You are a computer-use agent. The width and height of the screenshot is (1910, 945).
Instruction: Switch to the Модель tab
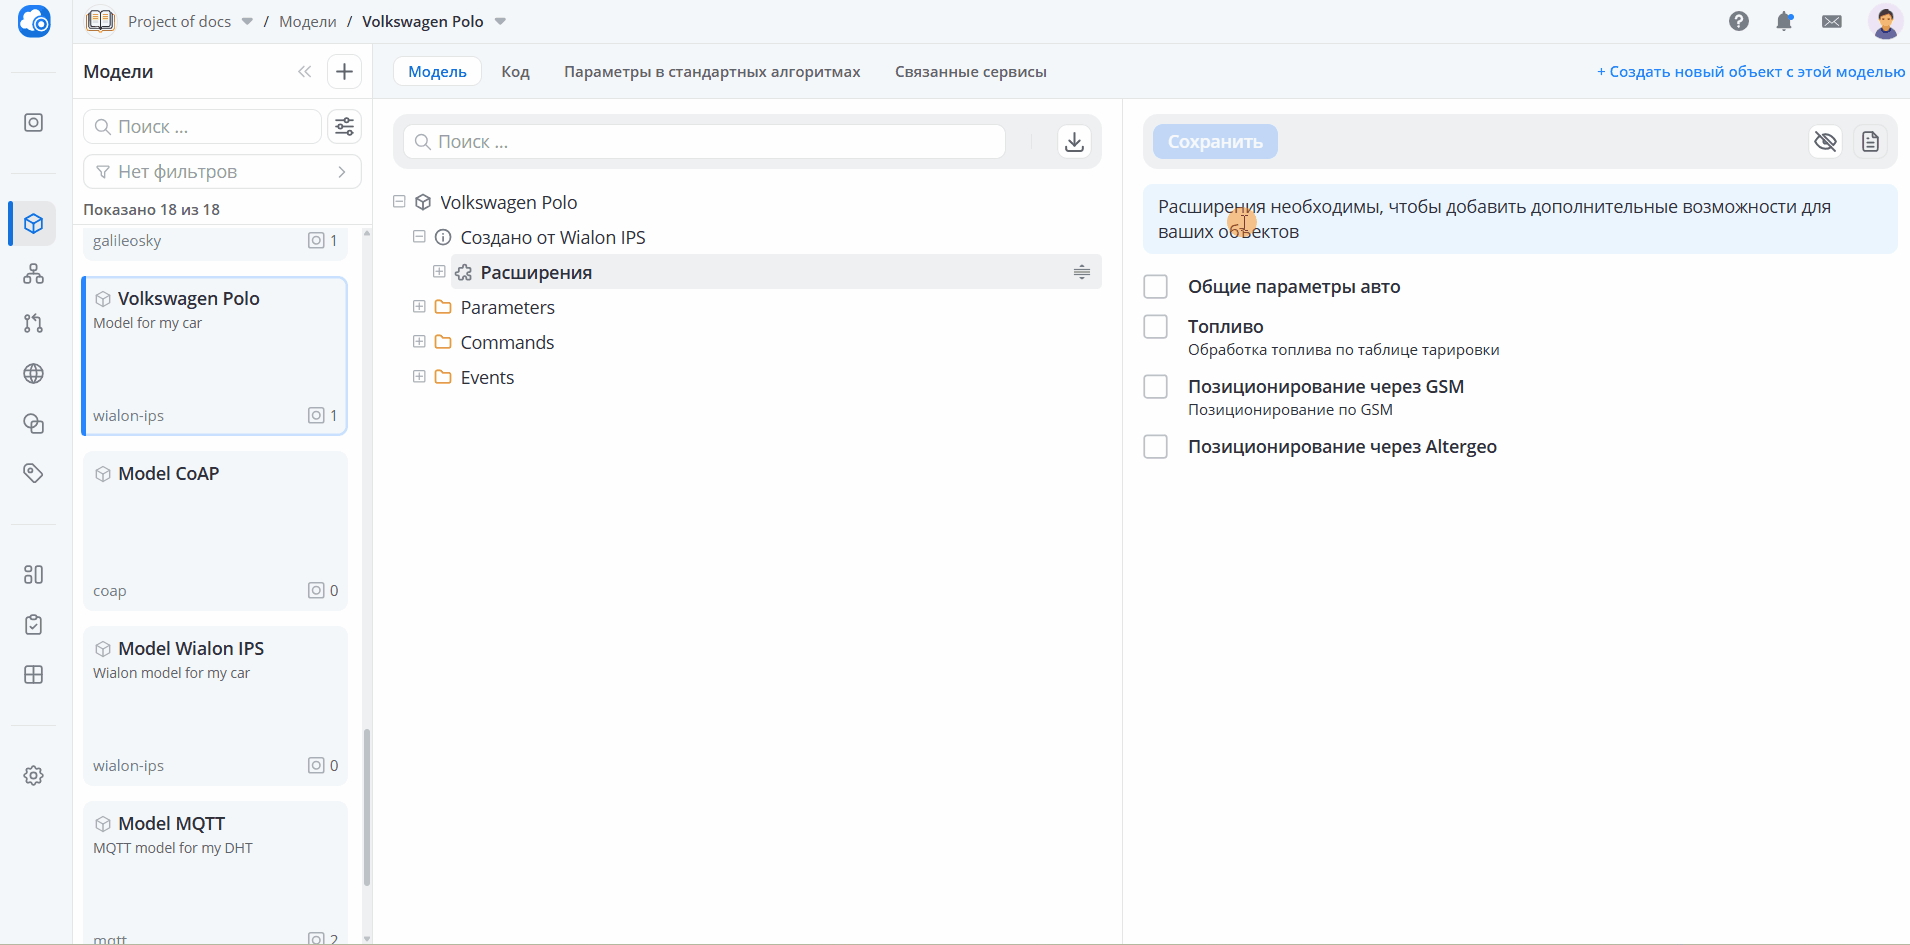coord(437,72)
